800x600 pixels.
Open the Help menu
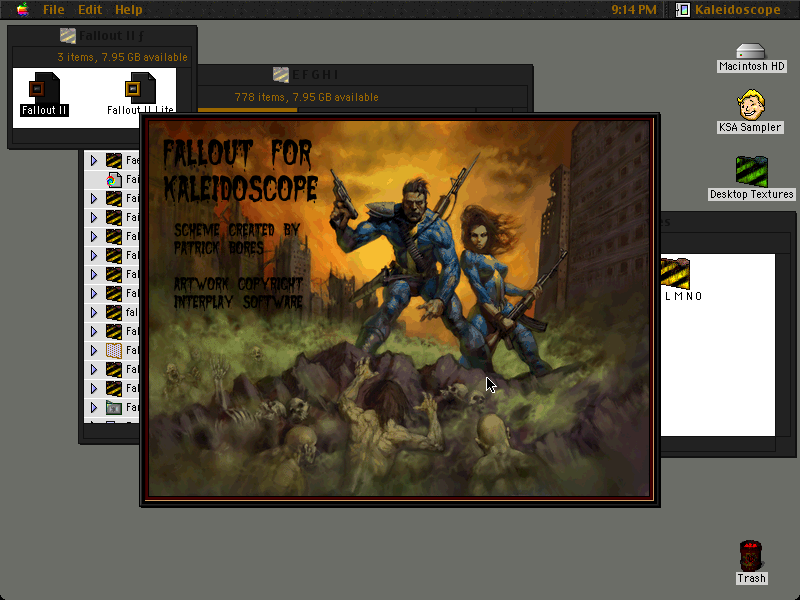[129, 10]
